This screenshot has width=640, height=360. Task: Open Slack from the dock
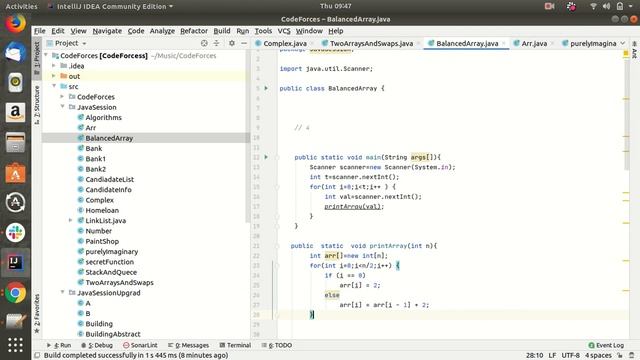(x=15, y=233)
